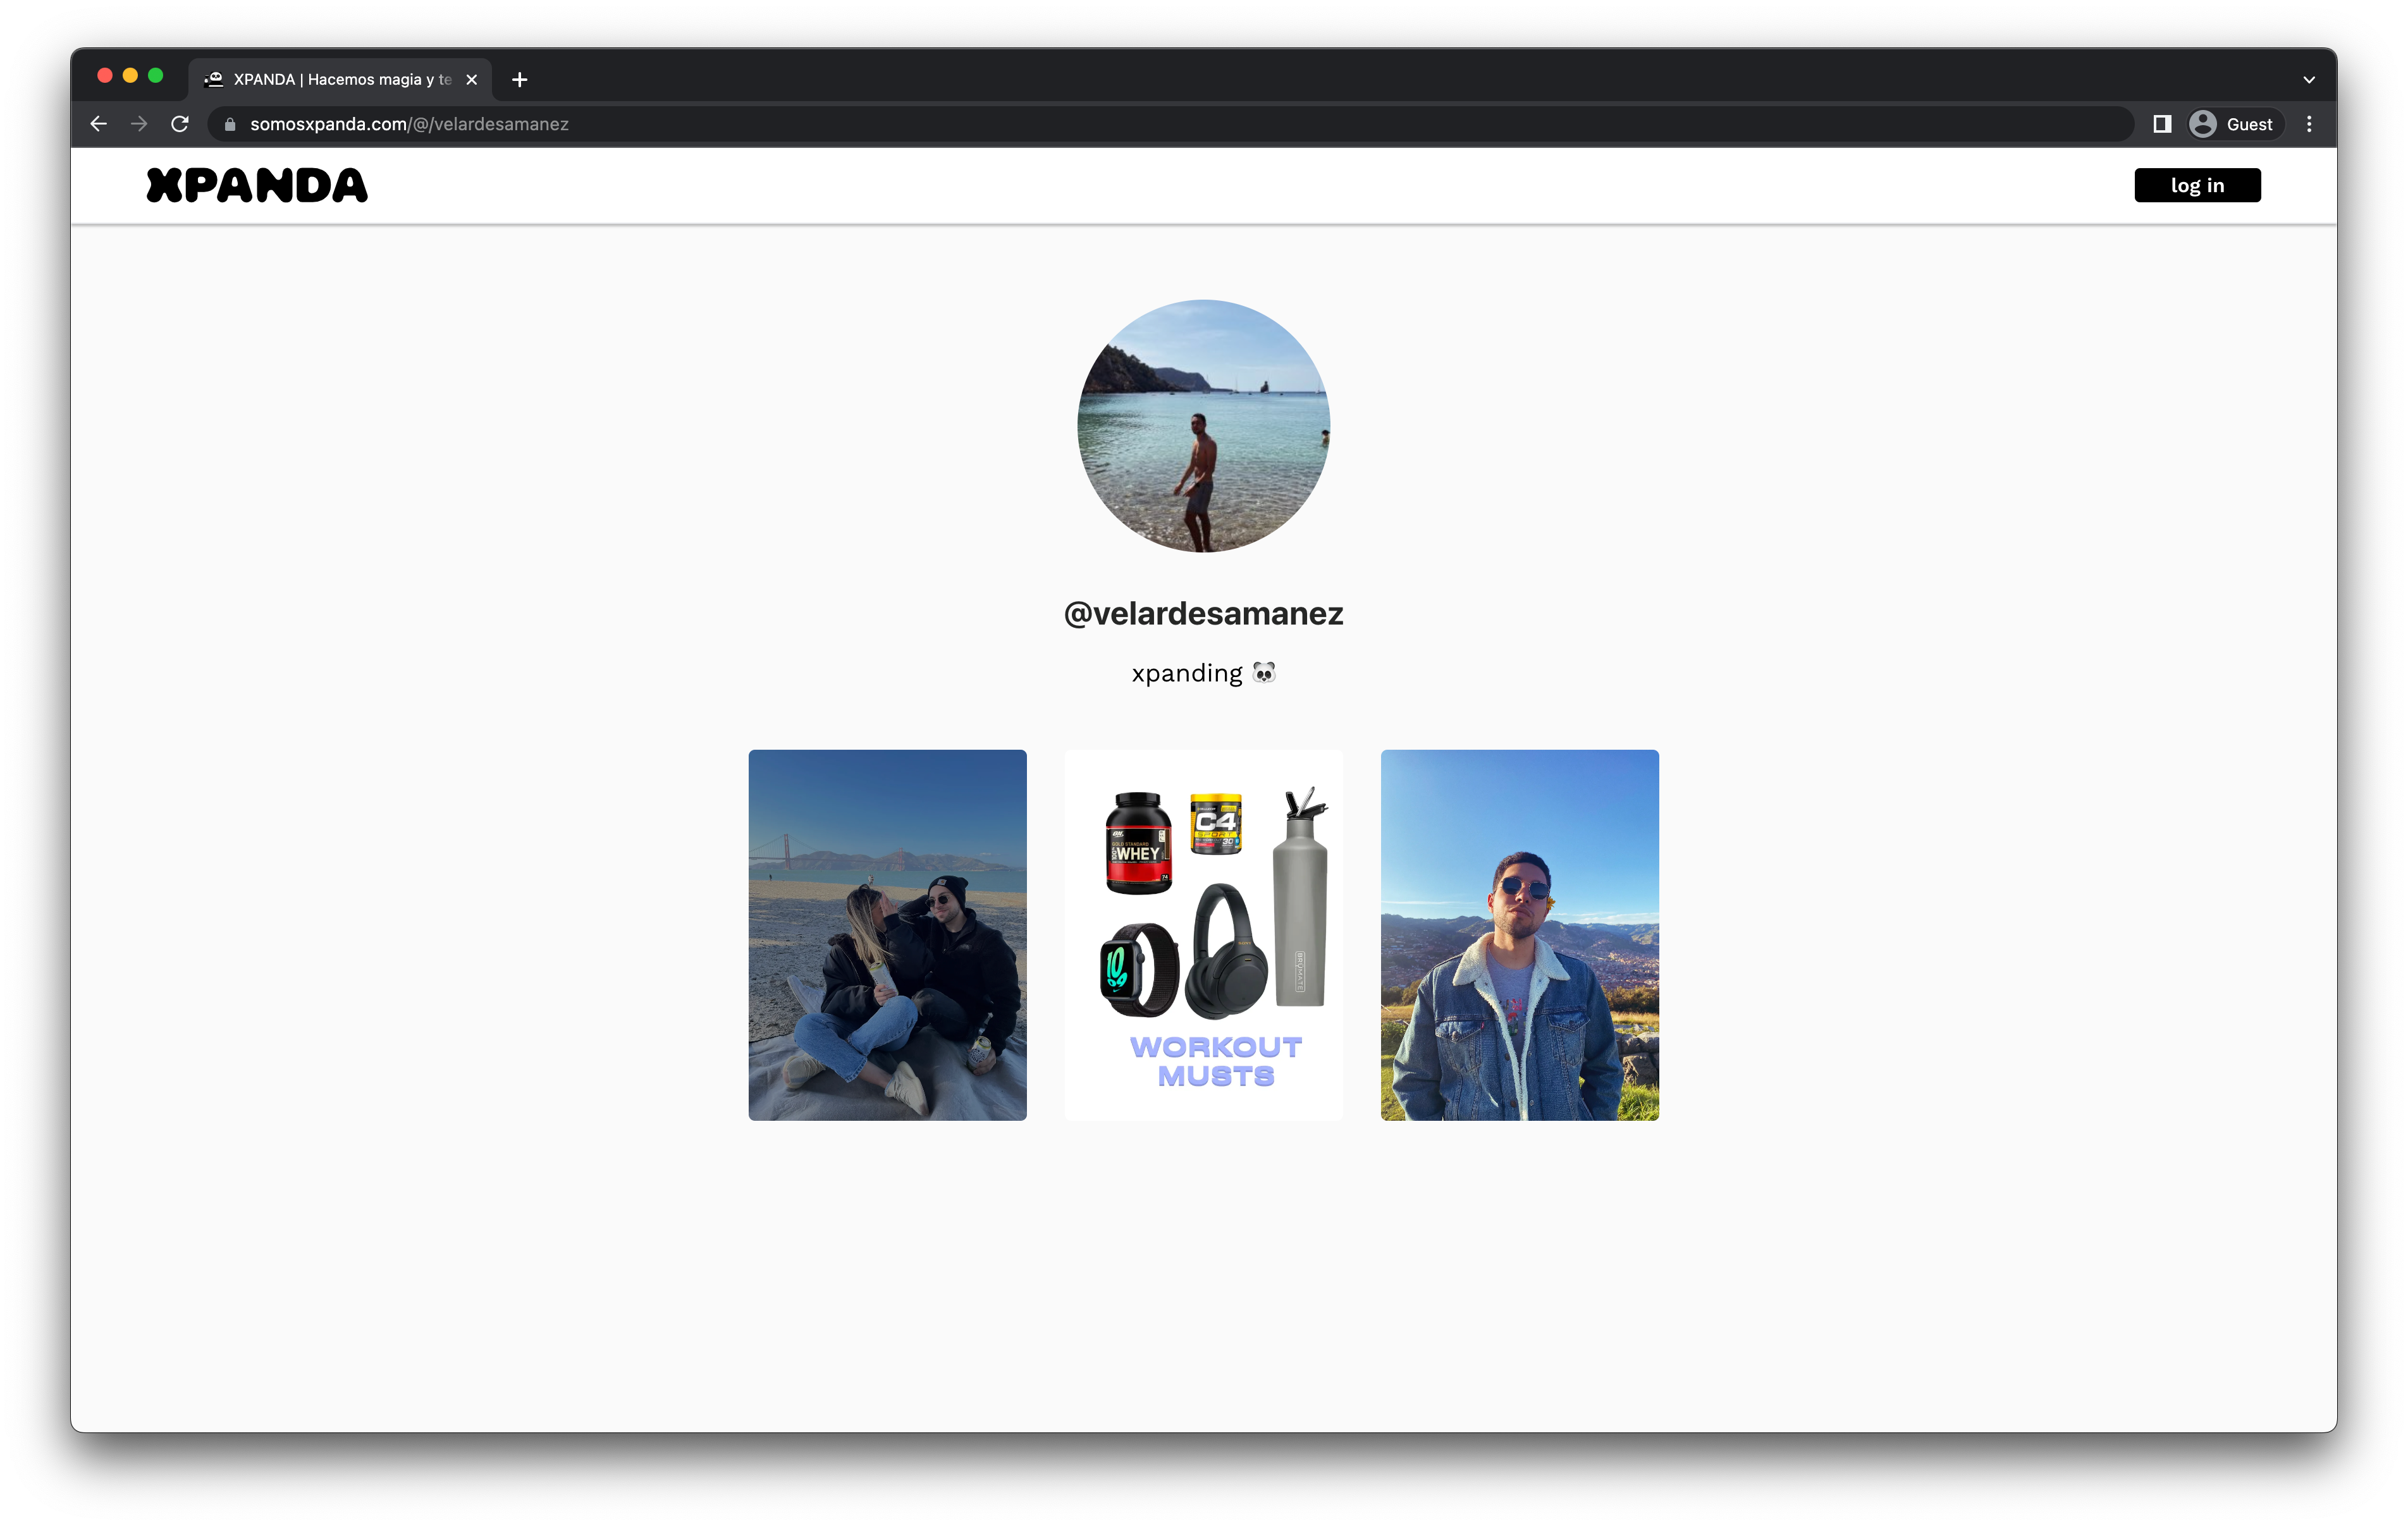The image size is (2408, 1526).
Task: Click the log in button
Action: coord(2197,185)
